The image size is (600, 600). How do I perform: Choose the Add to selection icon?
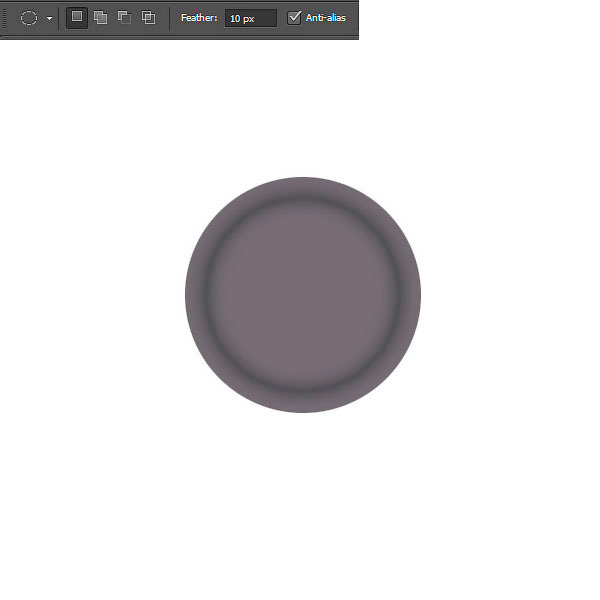[x=101, y=17]
